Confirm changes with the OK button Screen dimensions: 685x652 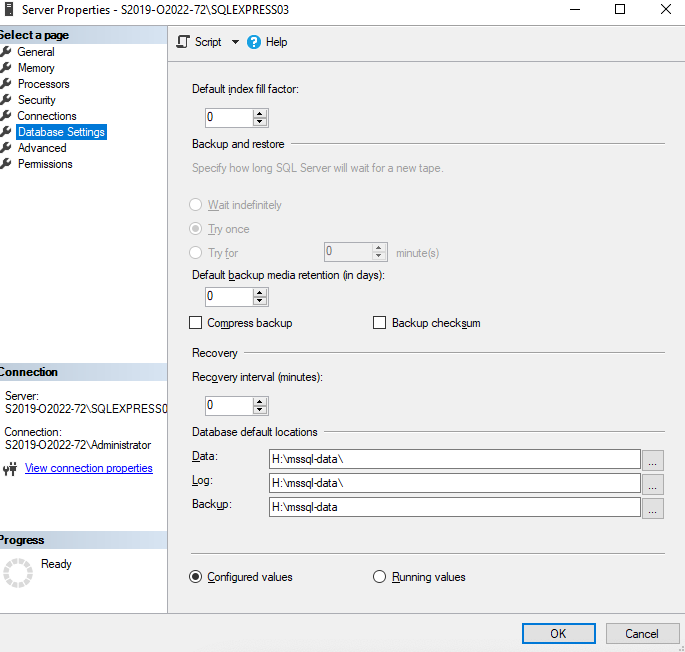coord(559,634)
